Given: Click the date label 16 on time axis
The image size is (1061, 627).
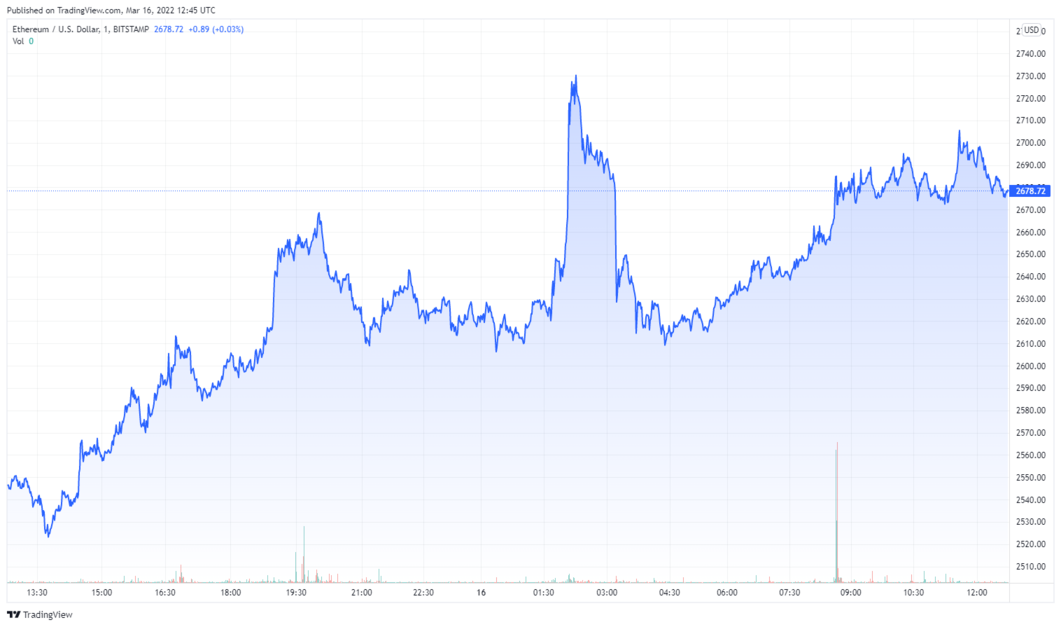Looking at the screenshot, I should tap(481, 593).
